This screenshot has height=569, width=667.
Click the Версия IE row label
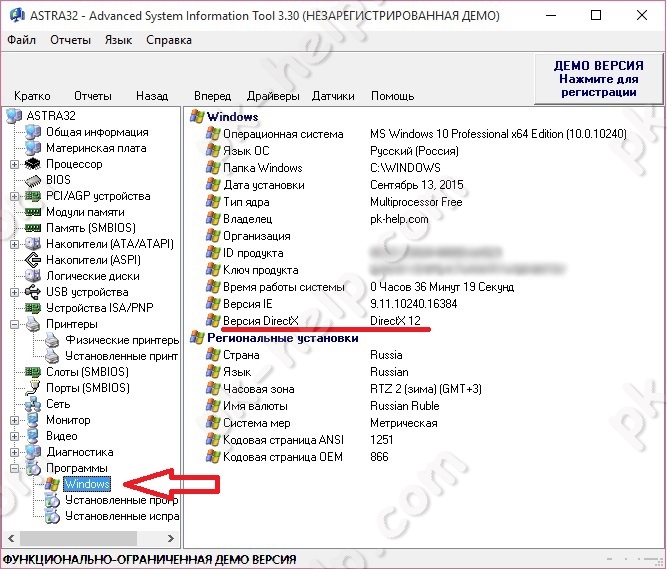click(x=248, y=304)
